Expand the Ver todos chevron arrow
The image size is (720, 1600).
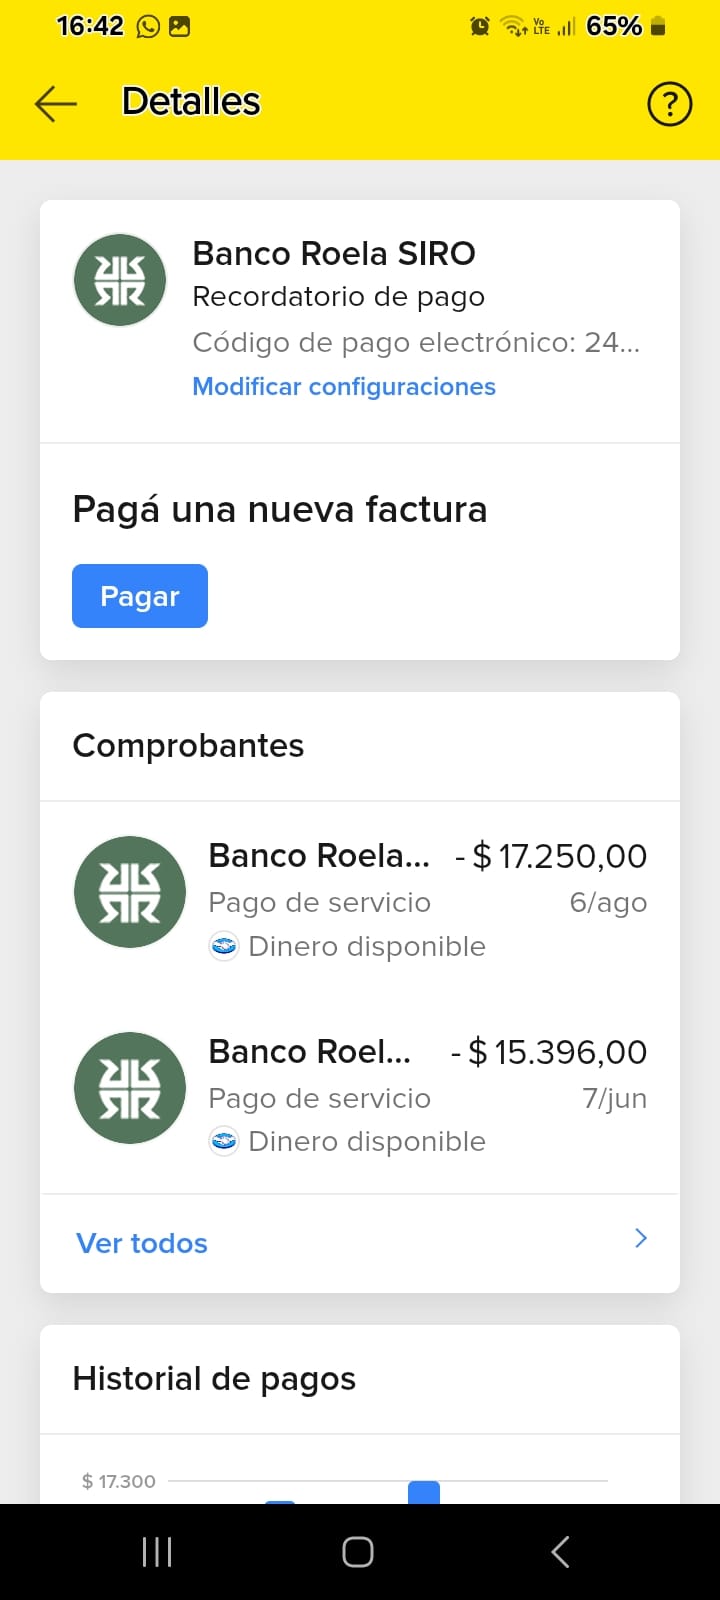pos(641,1239)
